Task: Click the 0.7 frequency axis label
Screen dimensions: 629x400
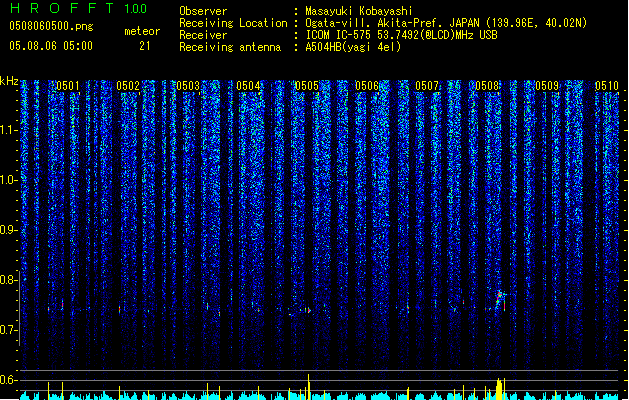Action: (x=8, y=330)
